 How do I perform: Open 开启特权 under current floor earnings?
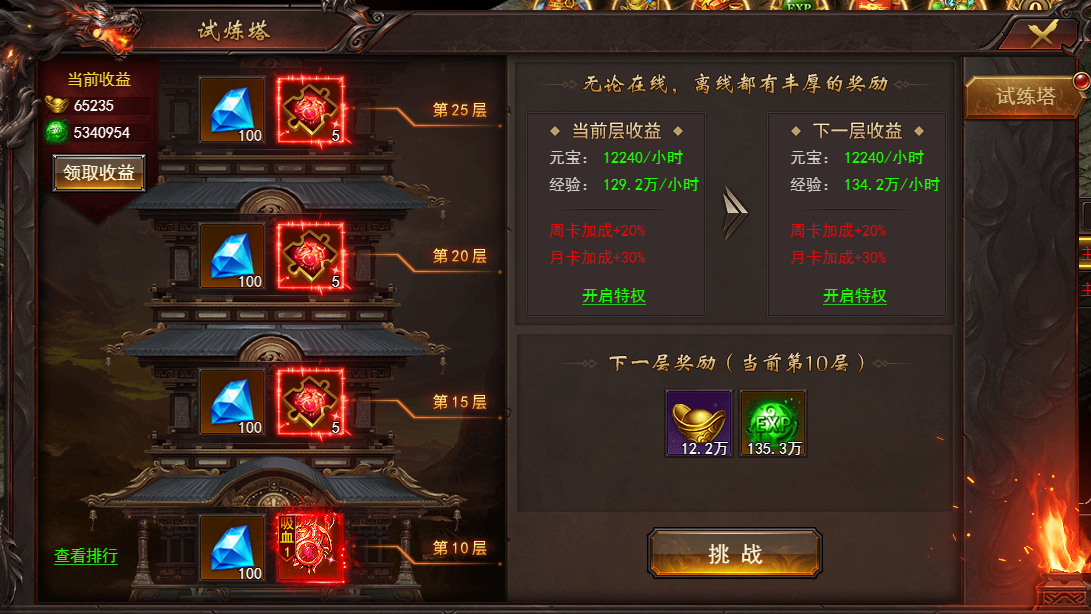pyautogui.click(x=614, y=296)
